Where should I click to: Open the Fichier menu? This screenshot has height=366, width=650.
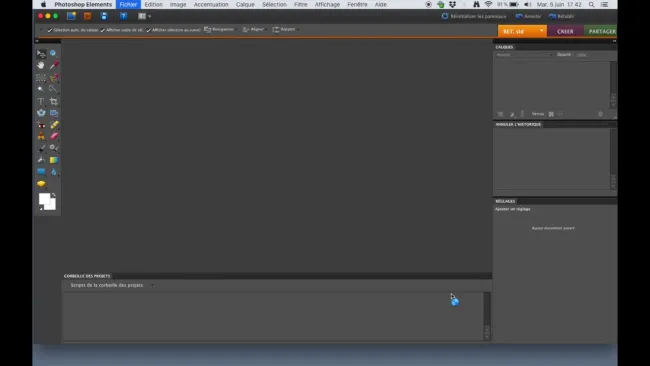pos(128,5)
